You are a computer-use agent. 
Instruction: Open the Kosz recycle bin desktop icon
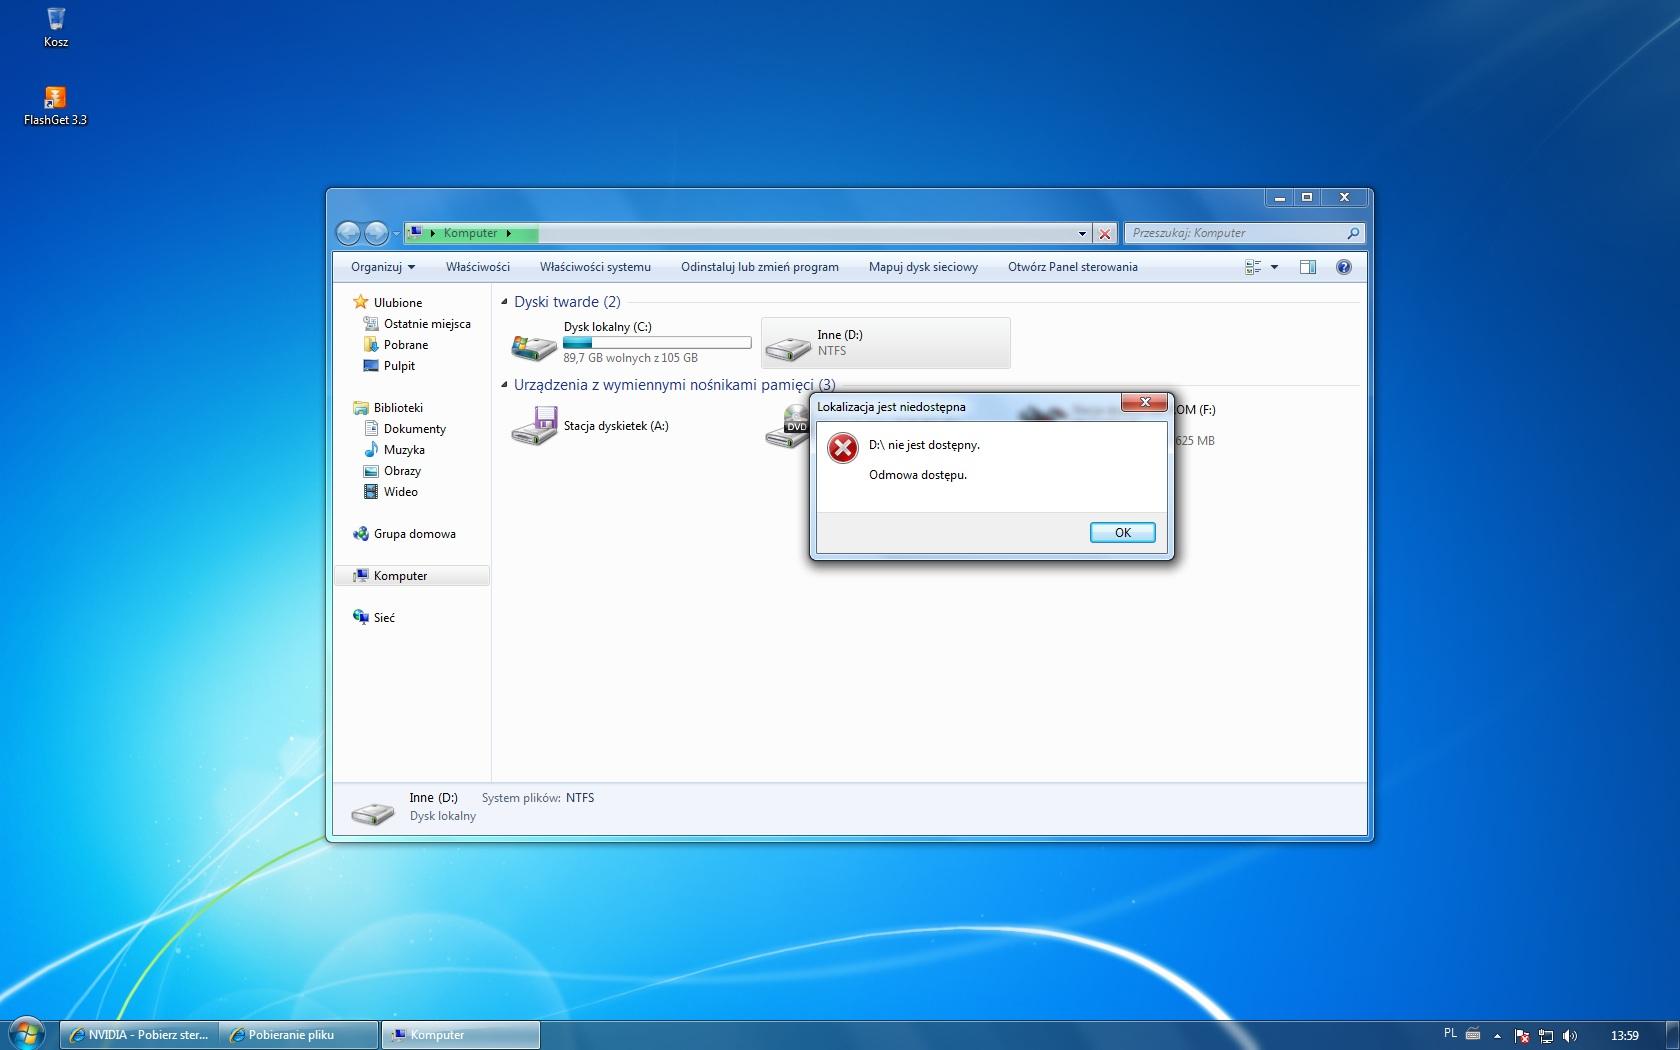click(x=56, y=28)
